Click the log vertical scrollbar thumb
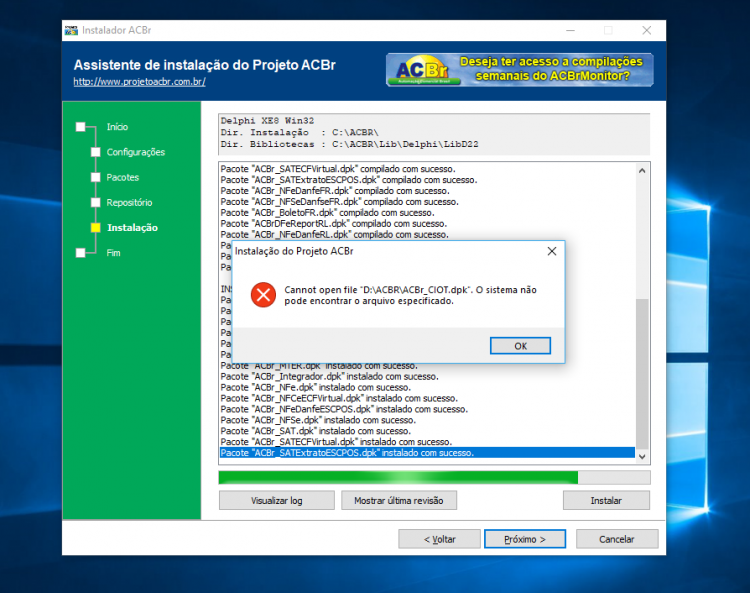 642,374
